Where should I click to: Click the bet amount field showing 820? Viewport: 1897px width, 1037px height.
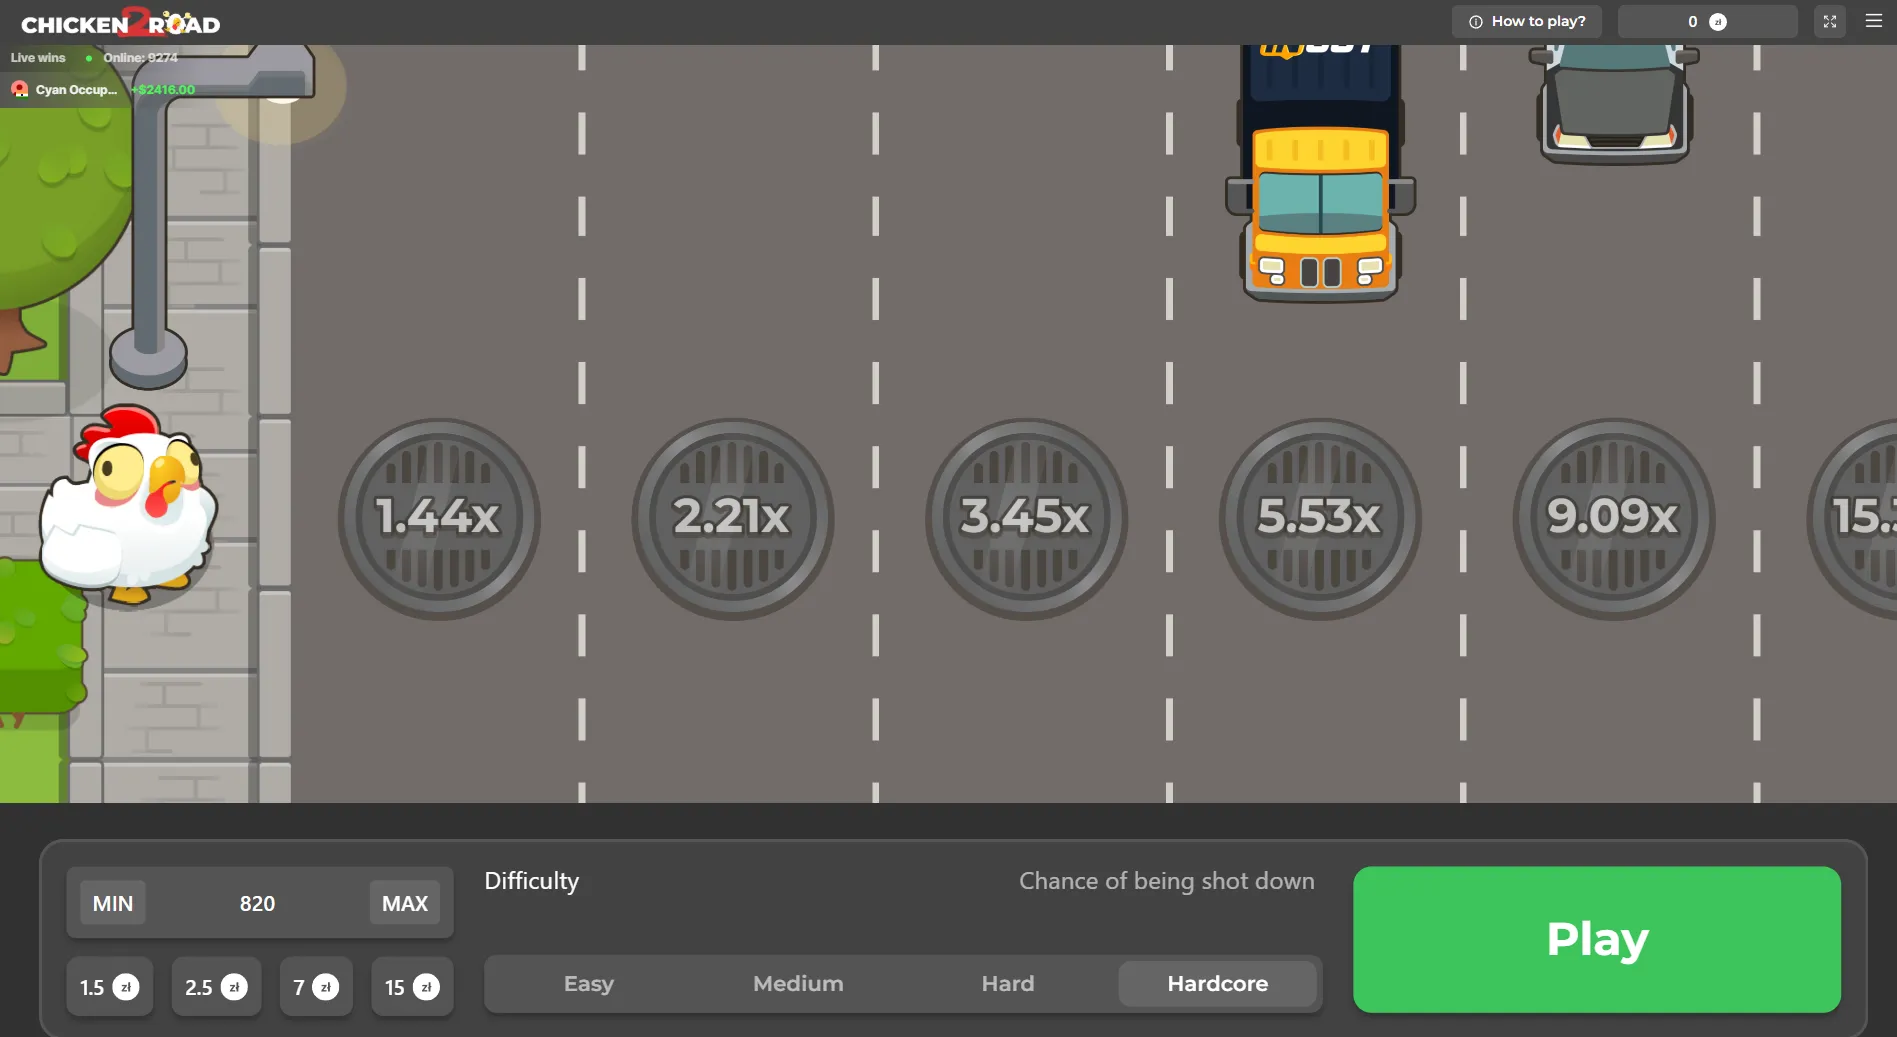point(257,903)
